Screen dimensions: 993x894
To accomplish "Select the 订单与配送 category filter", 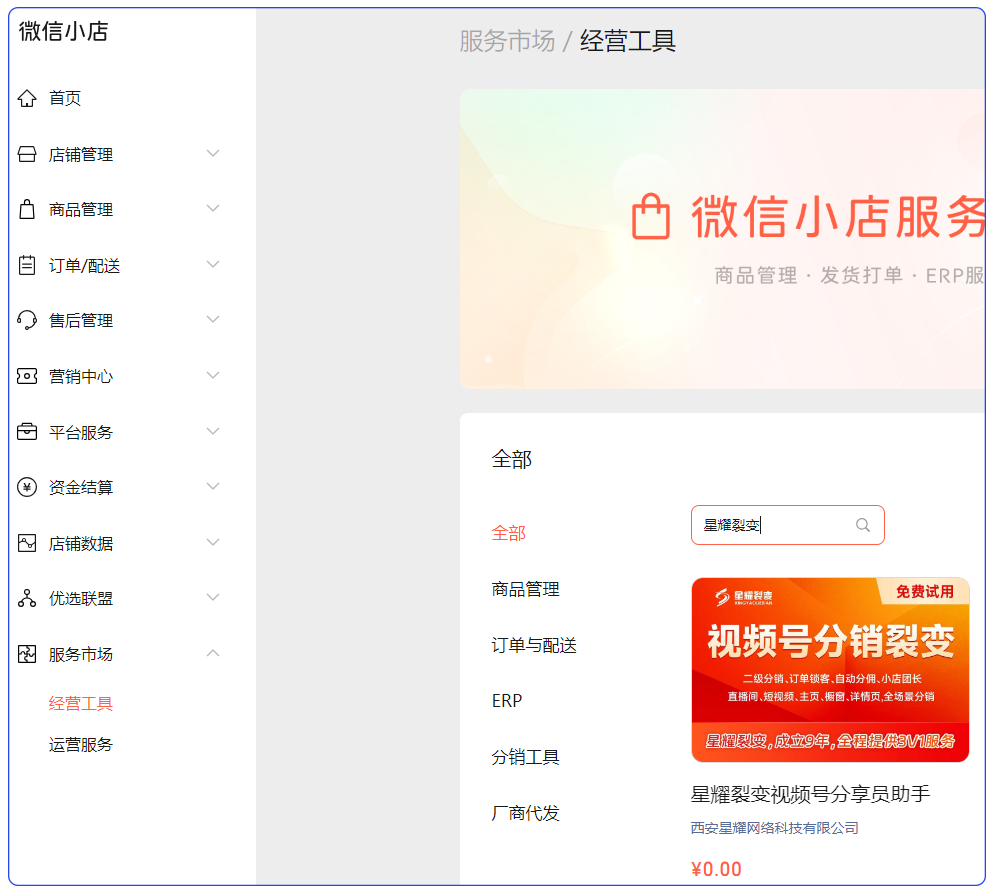I will (x=534, y=645).
